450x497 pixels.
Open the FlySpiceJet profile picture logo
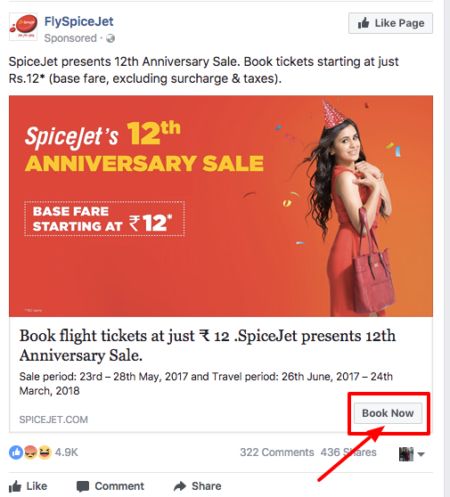pyautogui.click(x=23, y=27)
